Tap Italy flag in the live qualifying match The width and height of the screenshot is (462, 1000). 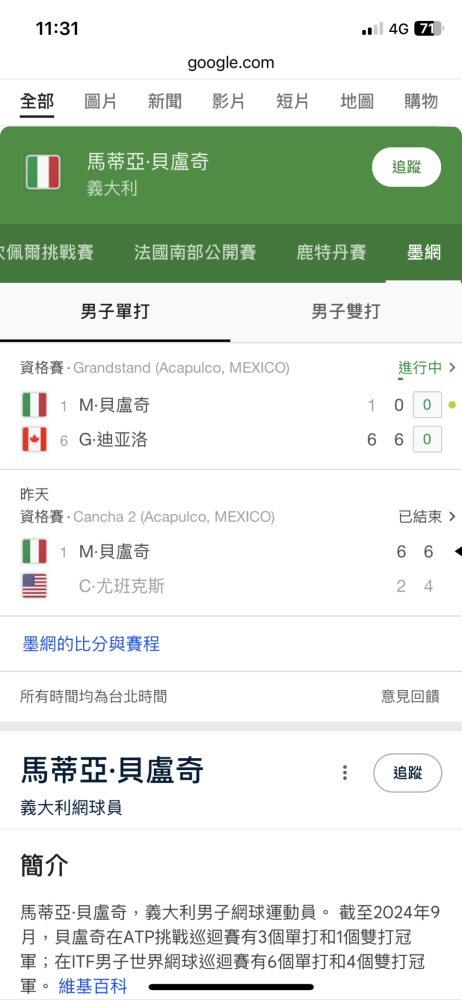click(34, 404)
